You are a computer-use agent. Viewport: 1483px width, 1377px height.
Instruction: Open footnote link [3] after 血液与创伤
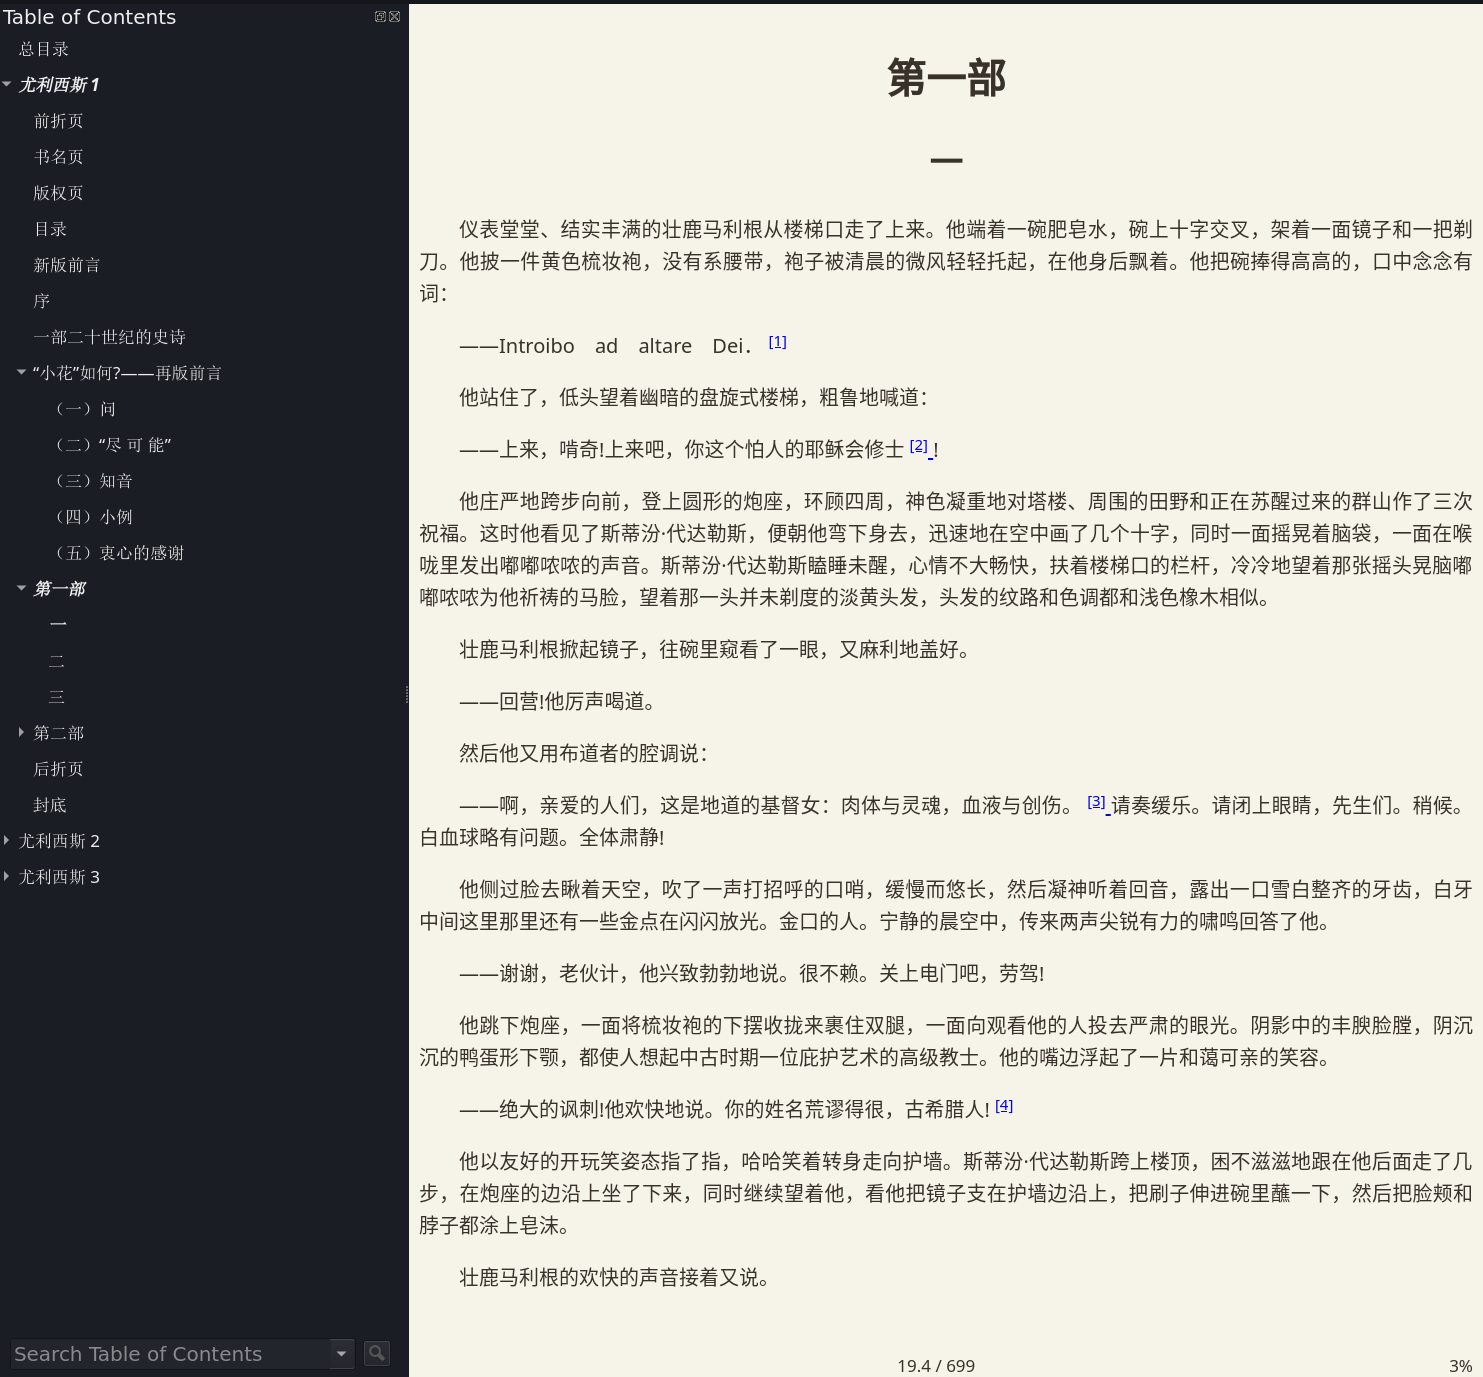(x=1097, y=802)
